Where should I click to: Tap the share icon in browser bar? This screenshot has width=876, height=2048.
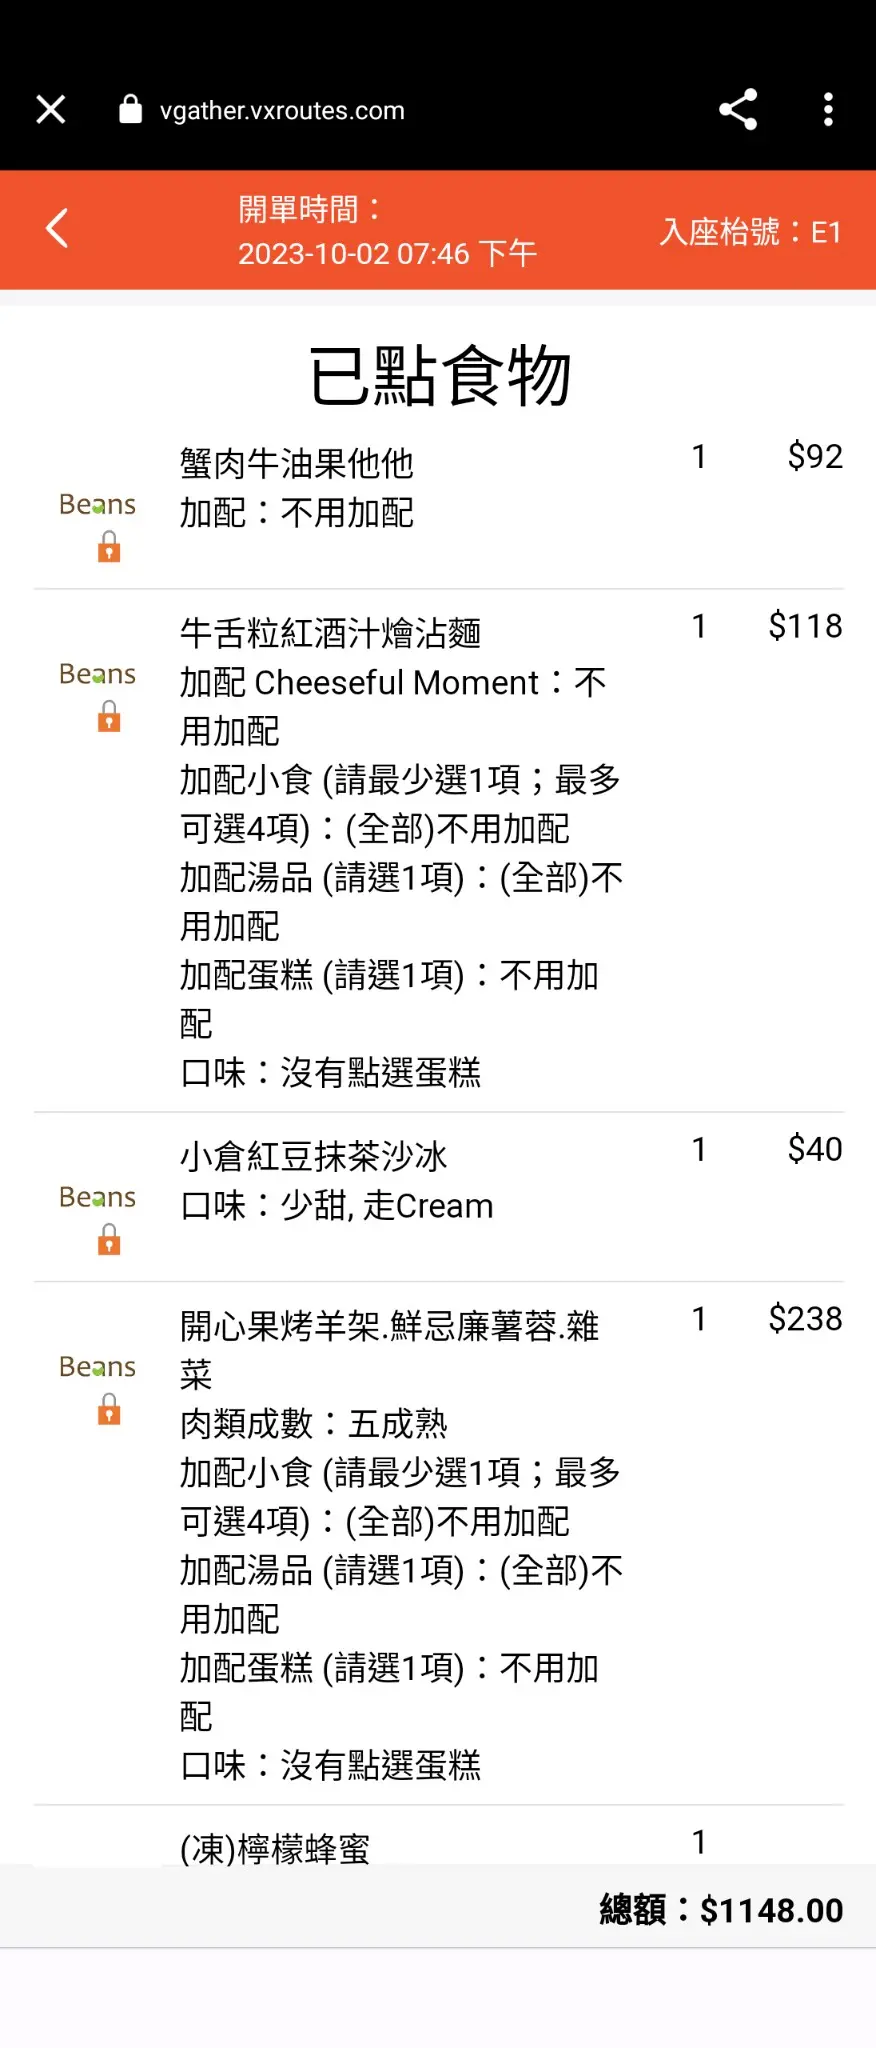click(x=738, y=109)
